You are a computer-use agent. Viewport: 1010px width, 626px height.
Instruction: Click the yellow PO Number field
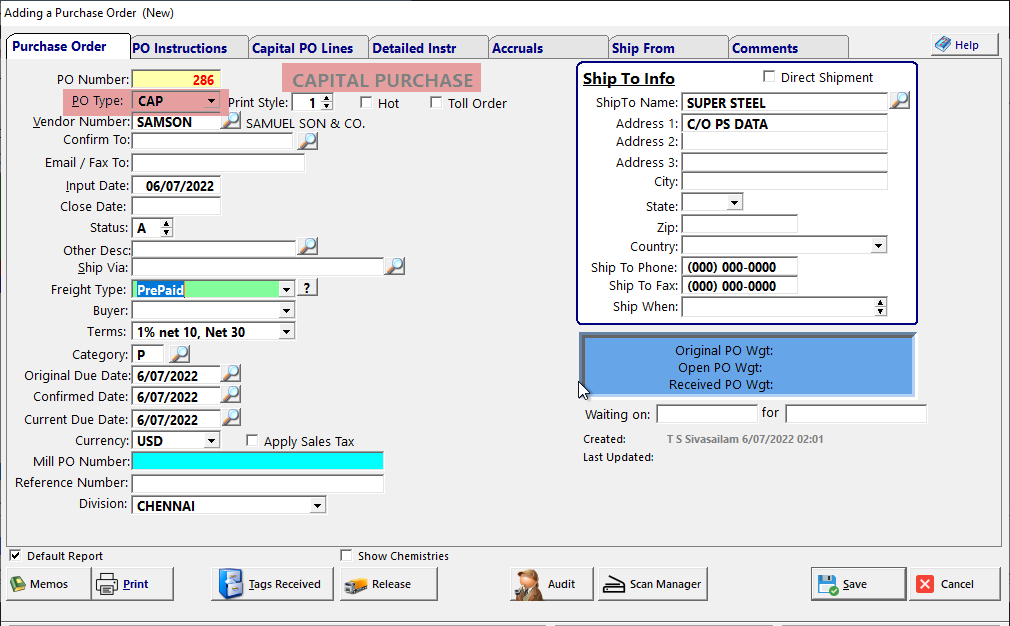tap(176, 79)
